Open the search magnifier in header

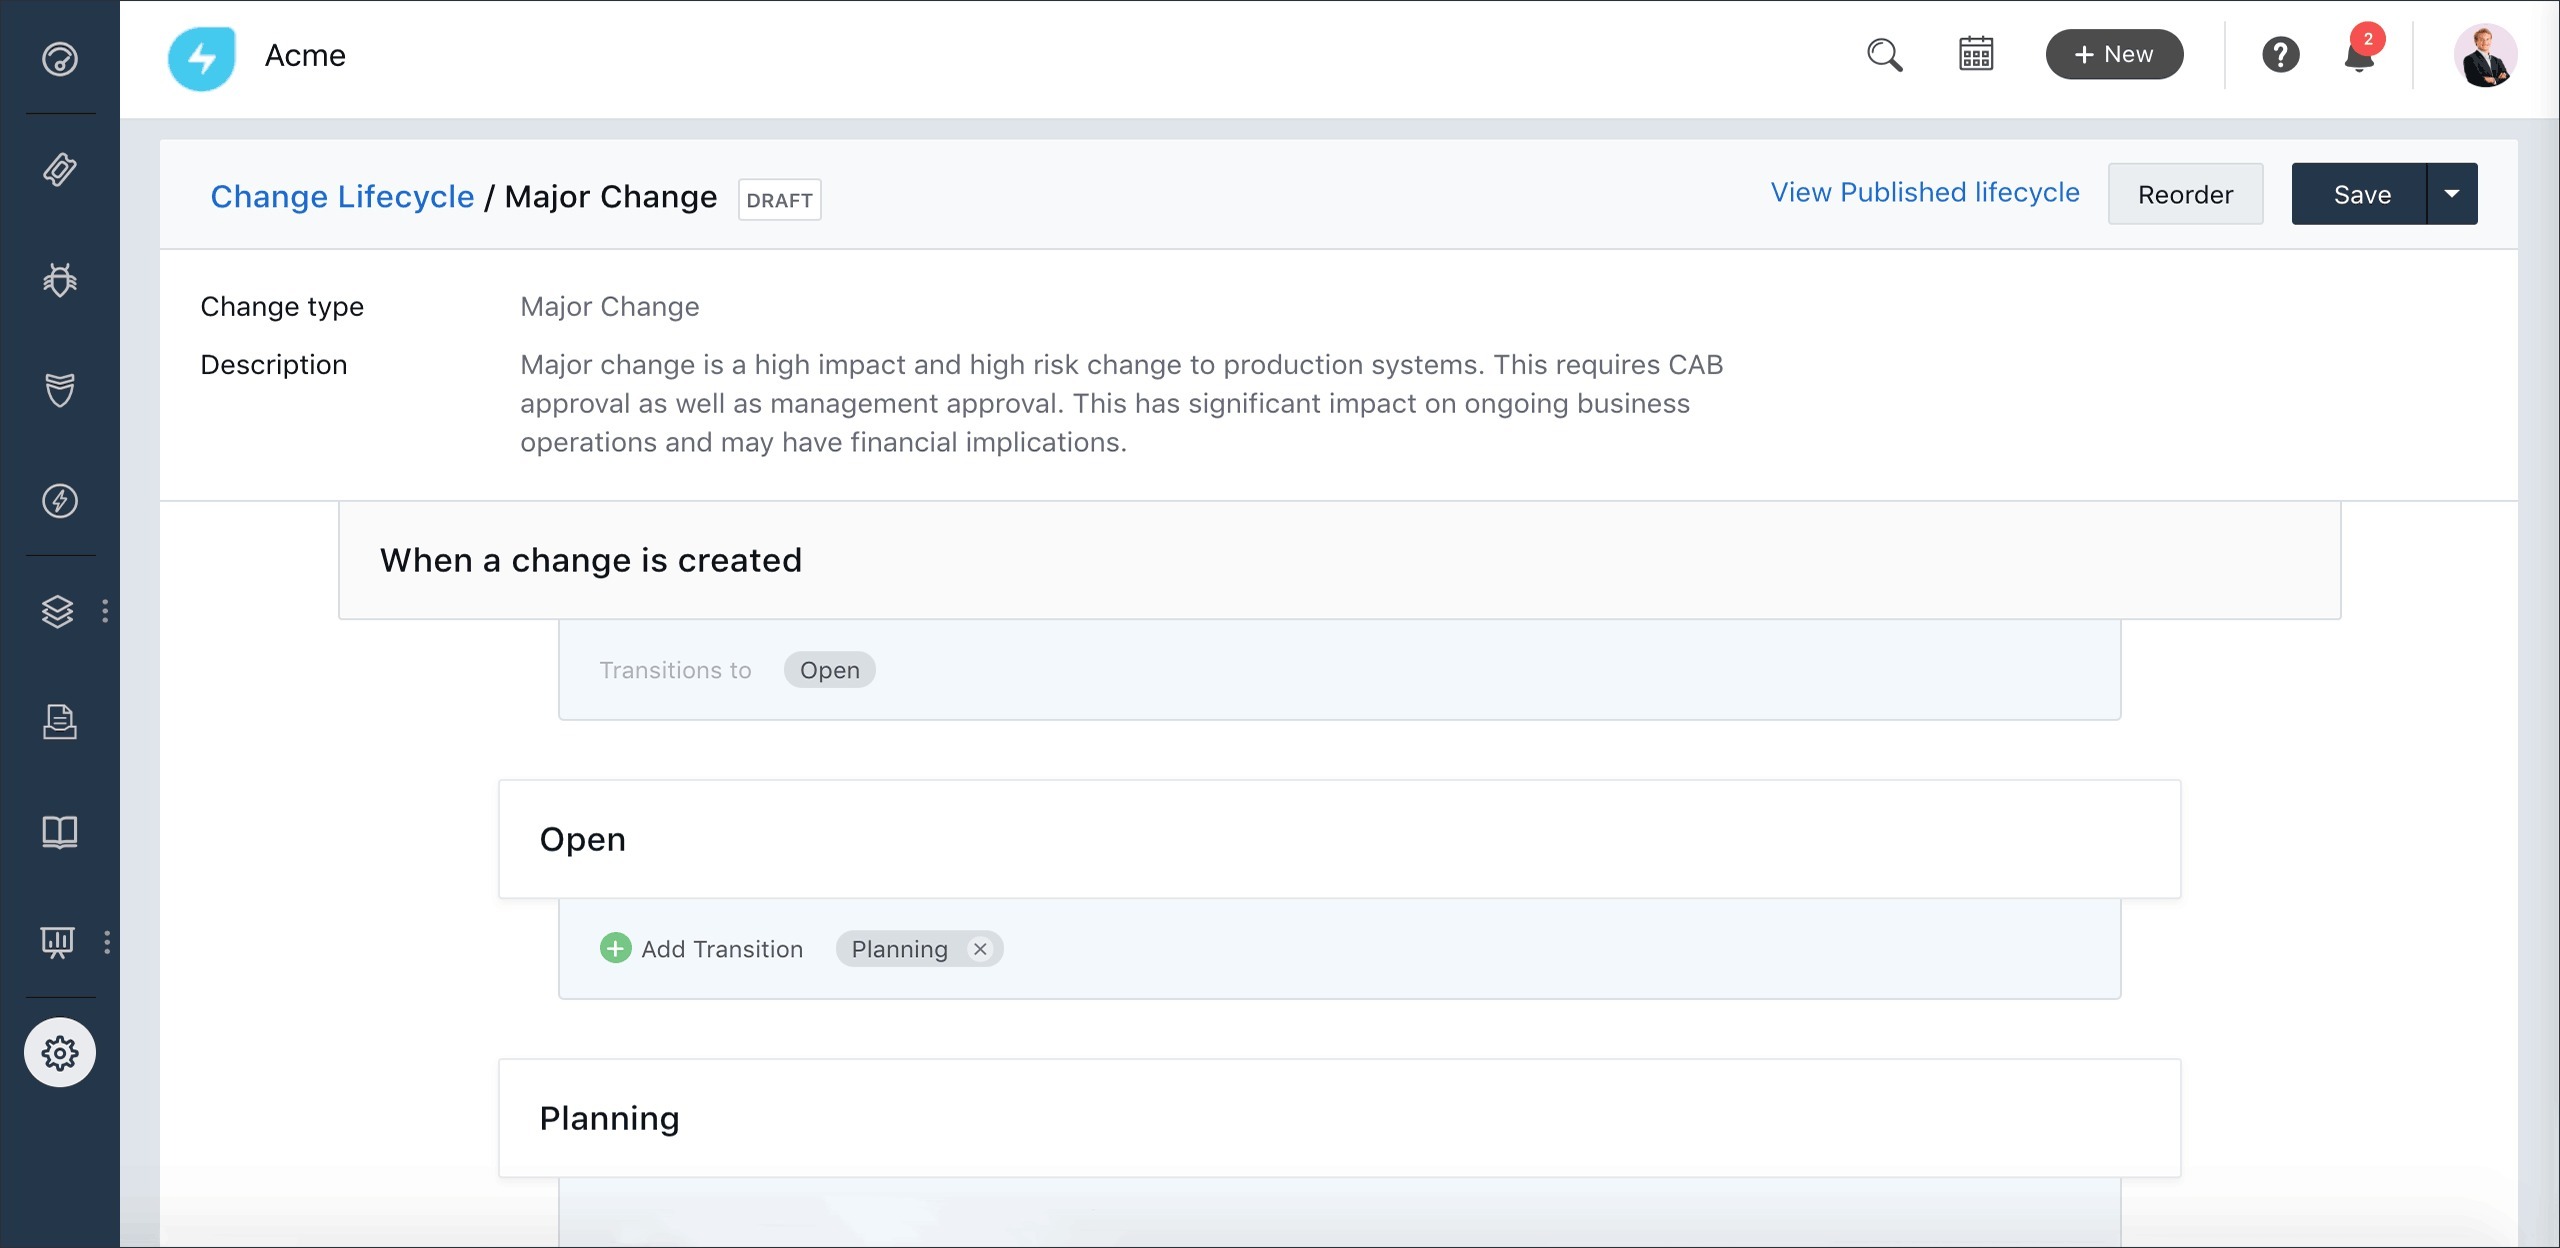[x=1885, y=55]
